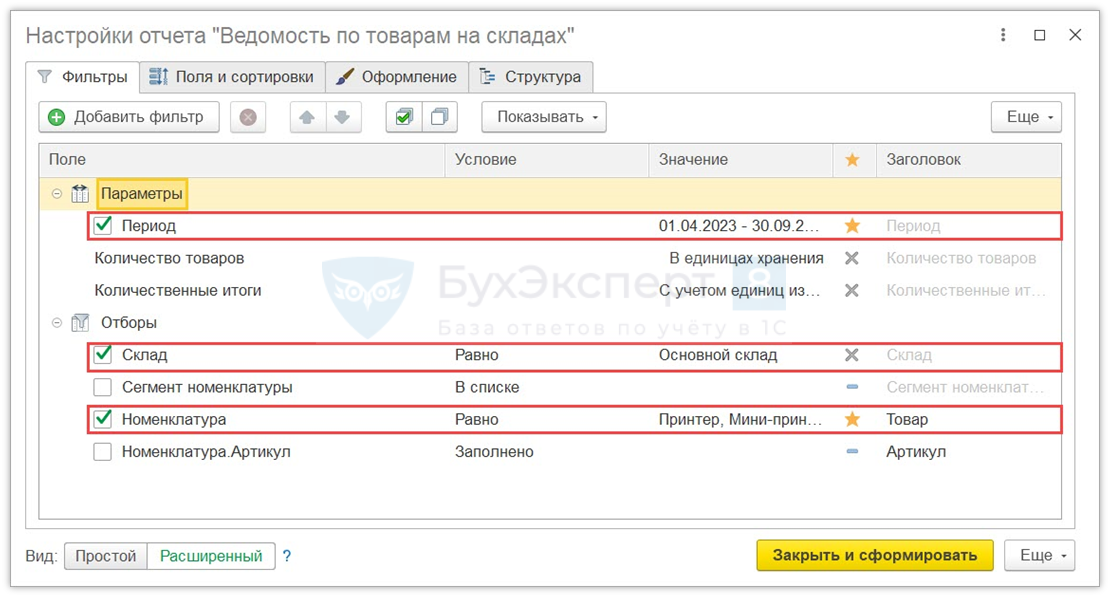Click the Заголовок column header
1110x597 pixels.
point(968,160)
